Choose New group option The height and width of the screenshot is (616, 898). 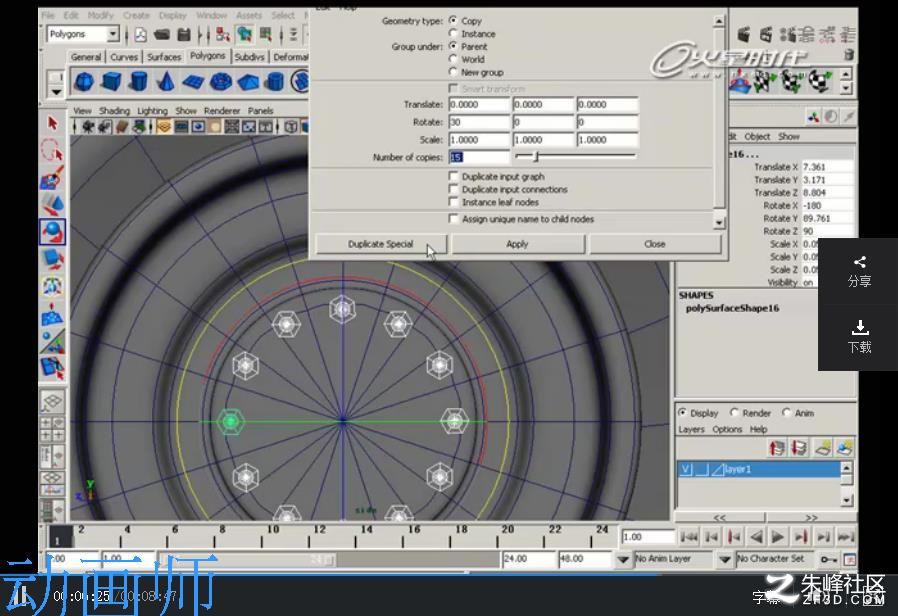(453, 72)
